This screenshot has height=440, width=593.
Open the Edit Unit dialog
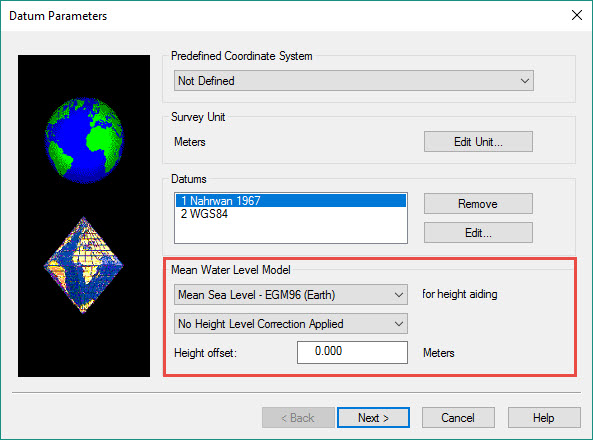coord(478,142)
